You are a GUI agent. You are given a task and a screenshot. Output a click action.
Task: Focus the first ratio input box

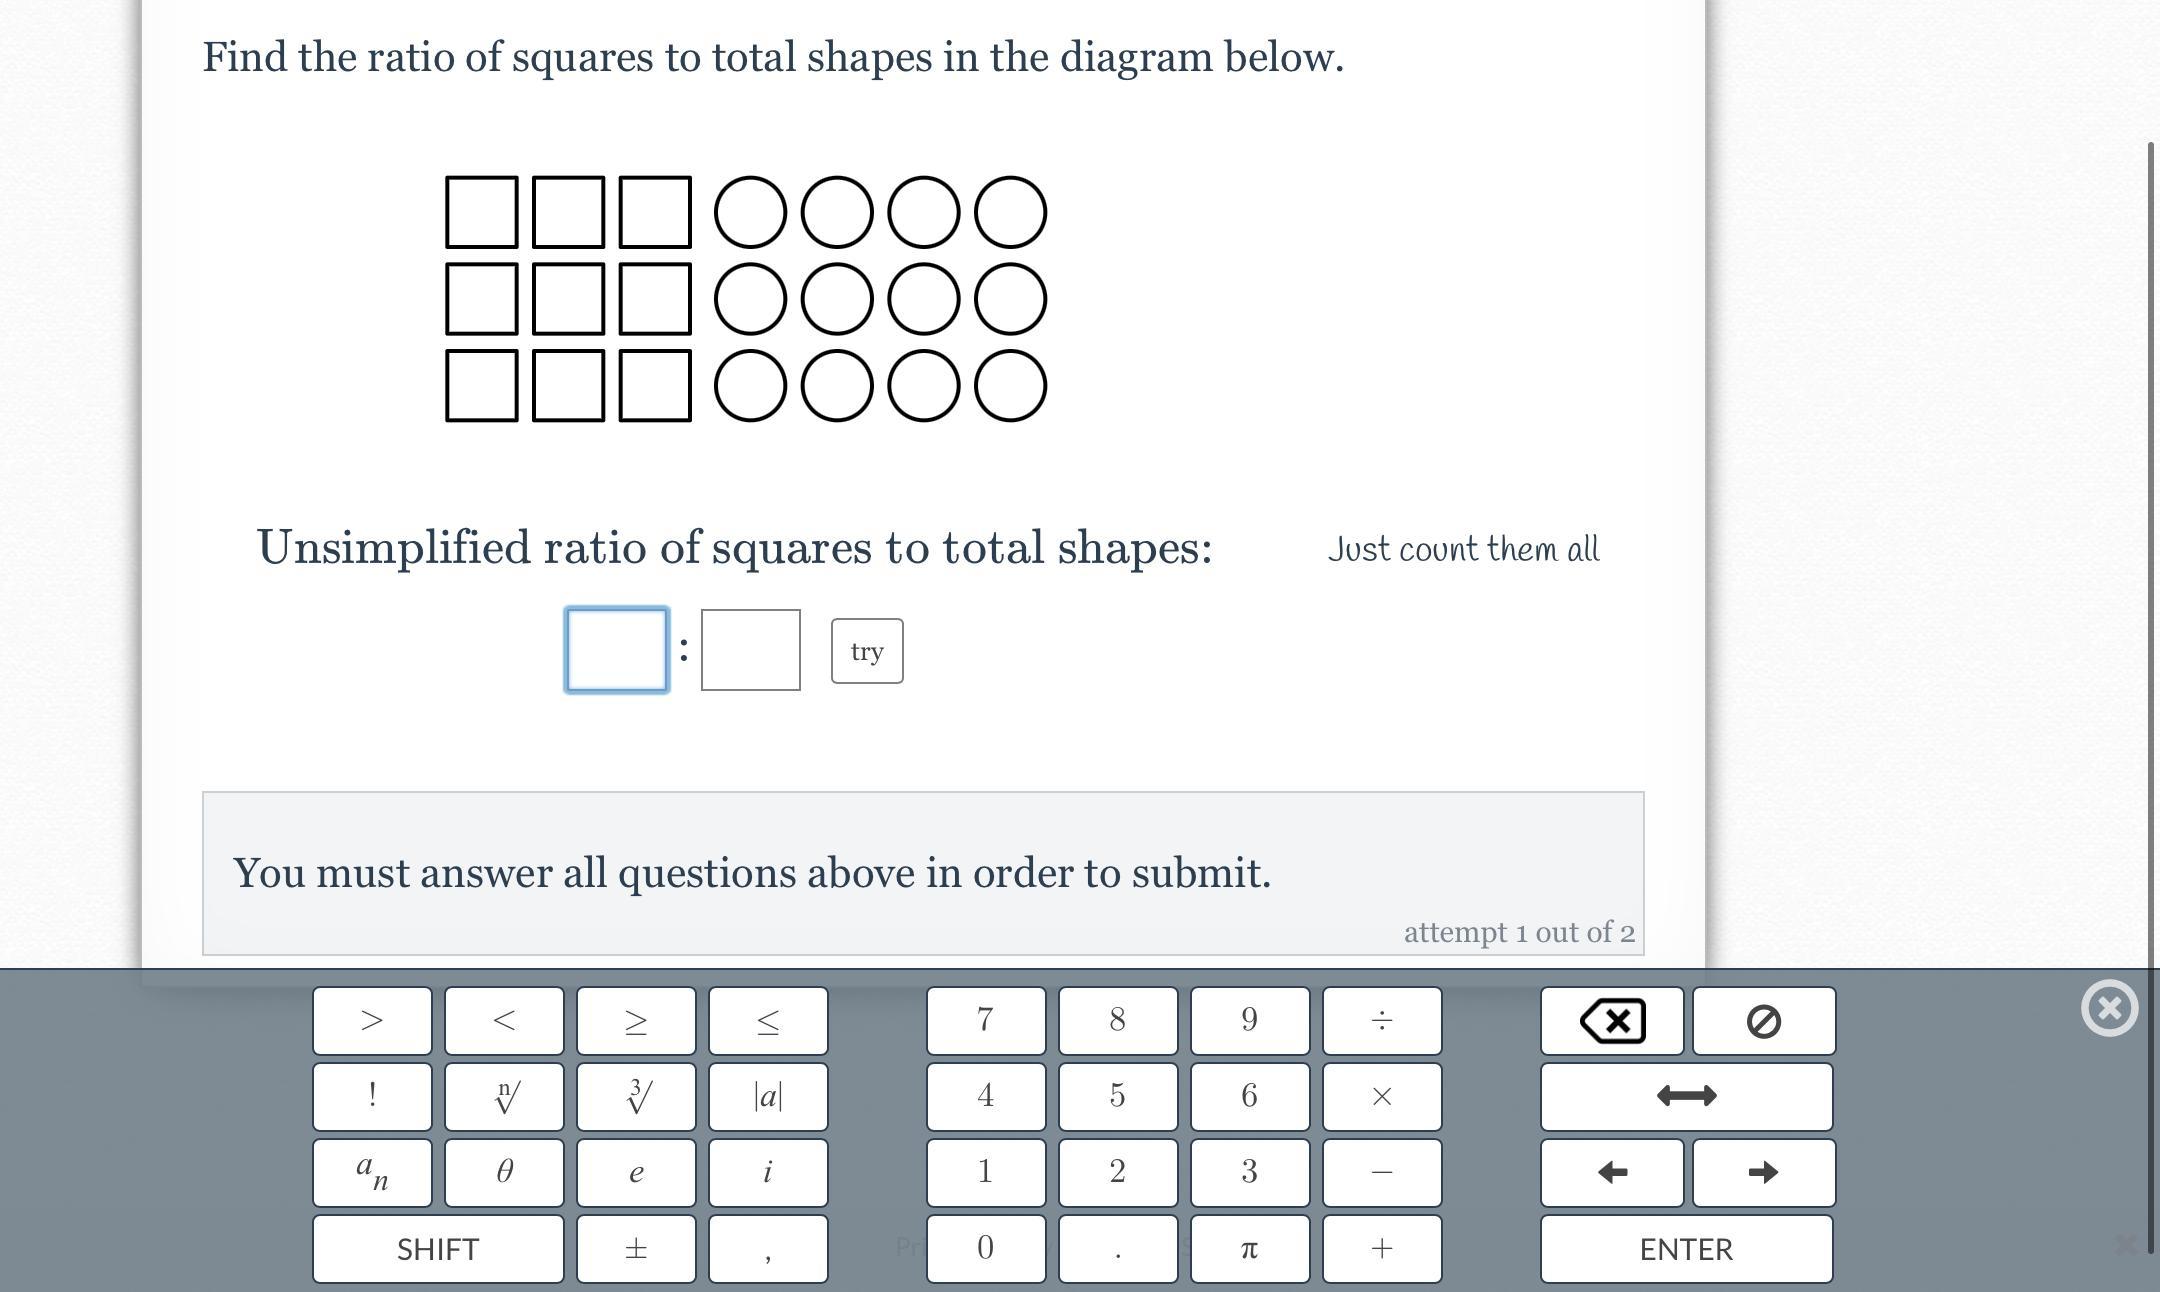point(617,650)
